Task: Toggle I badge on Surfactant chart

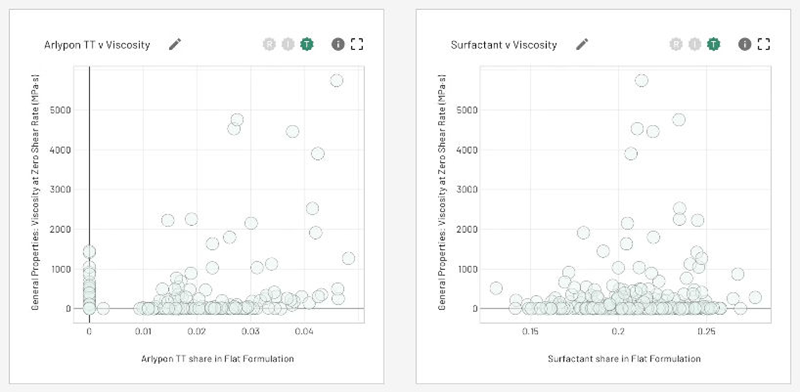Action: pos(695,44)
